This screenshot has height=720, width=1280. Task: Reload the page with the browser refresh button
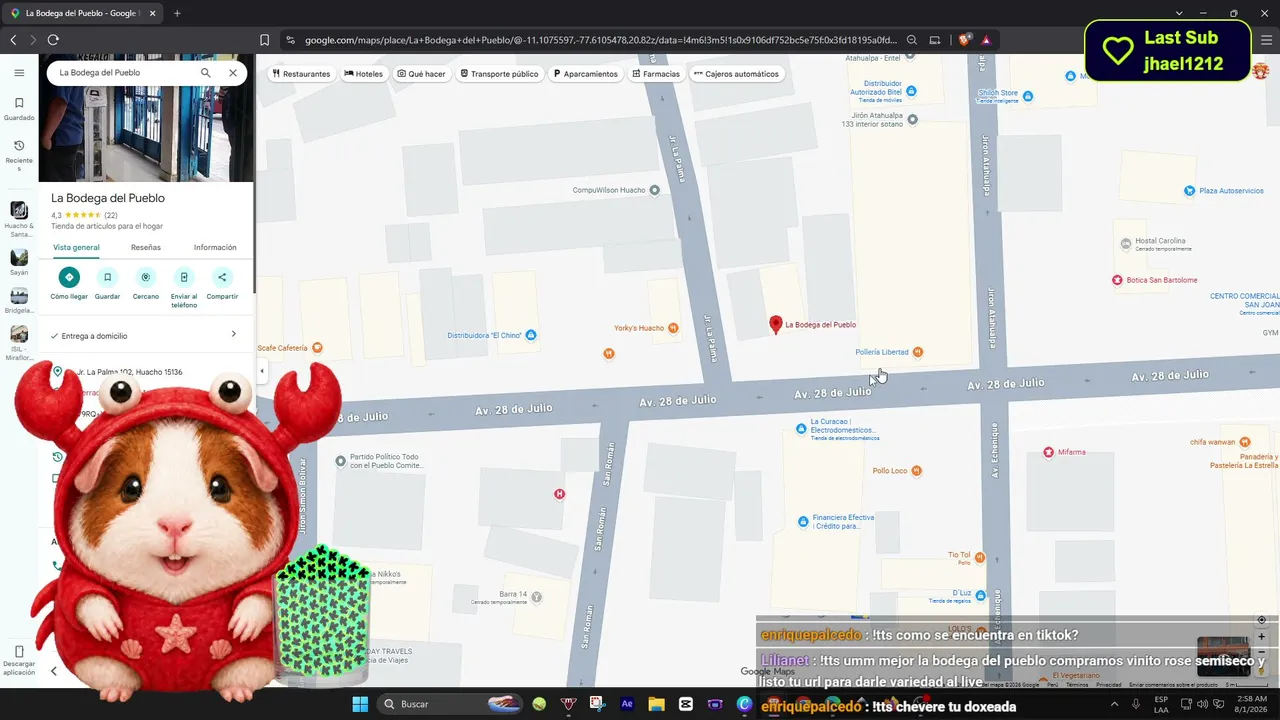(53, 40)
